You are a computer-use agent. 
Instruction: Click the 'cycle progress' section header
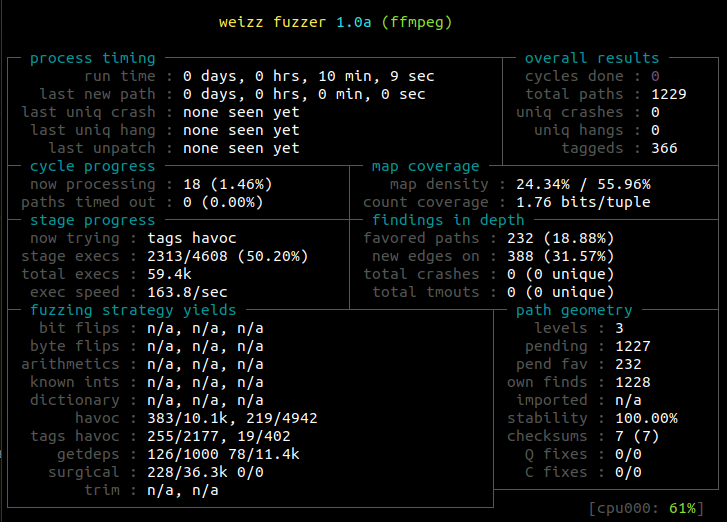tap(93, 166)
